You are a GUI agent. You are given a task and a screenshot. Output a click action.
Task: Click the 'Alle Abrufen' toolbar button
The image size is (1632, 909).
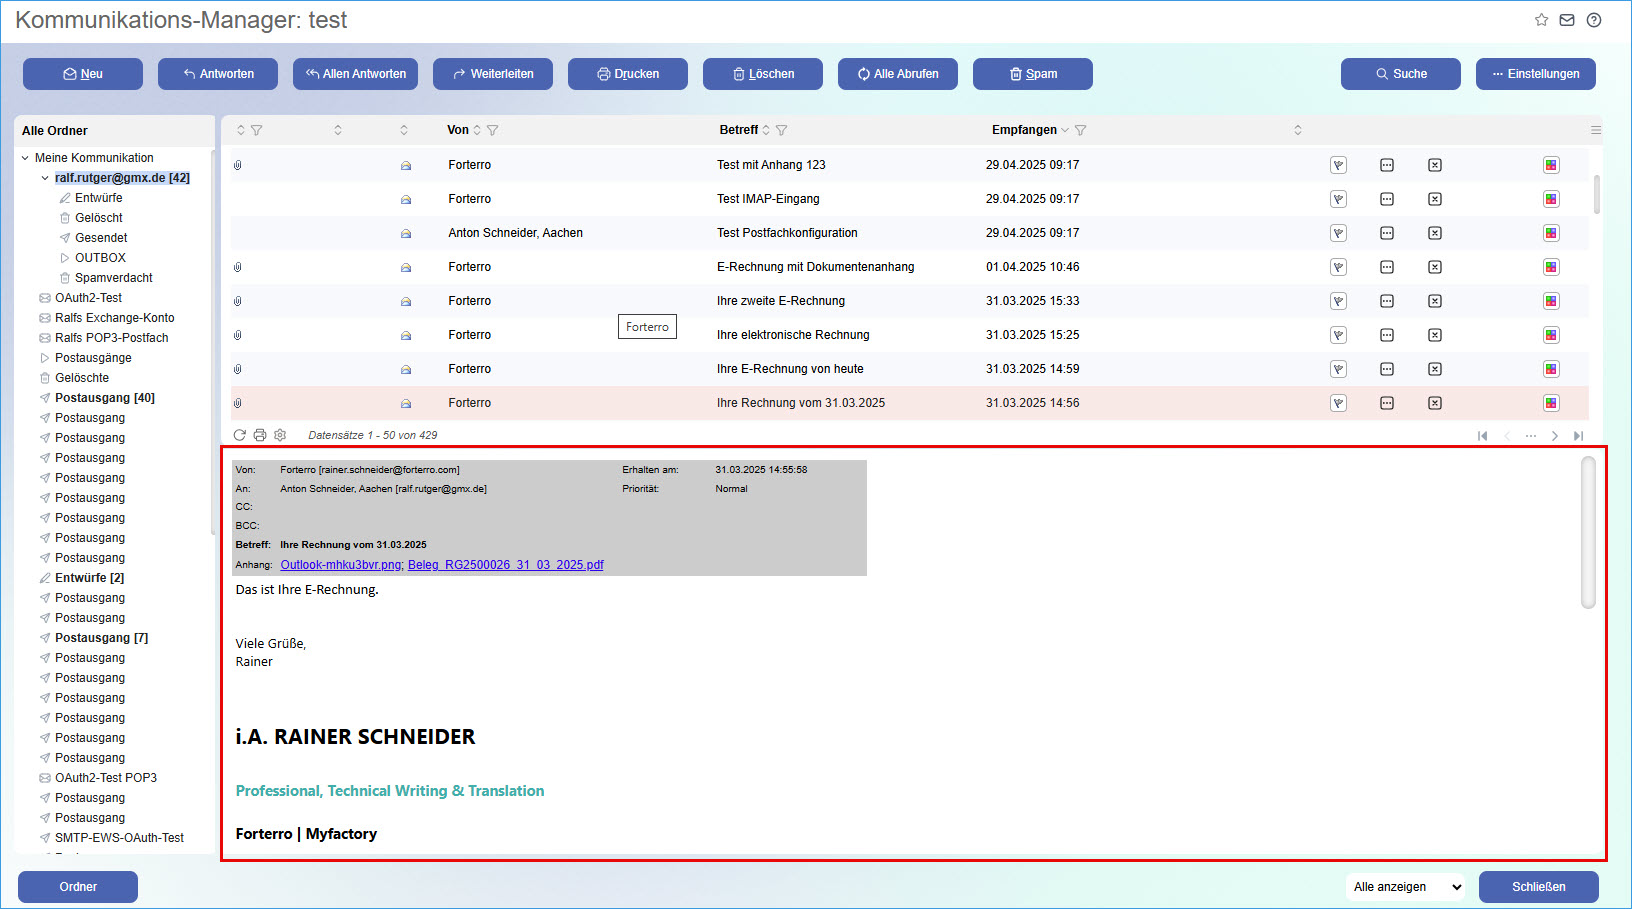897,73
